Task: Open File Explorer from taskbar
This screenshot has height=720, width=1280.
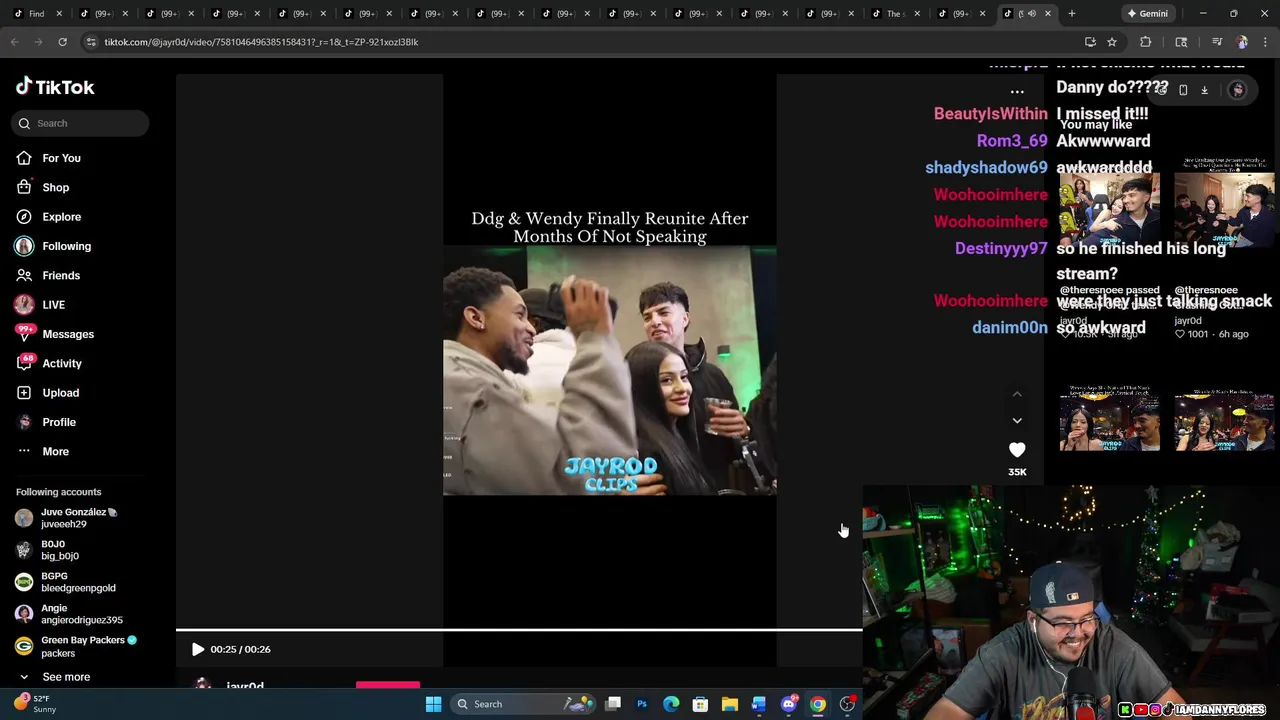Action: (x=730, y=704)
